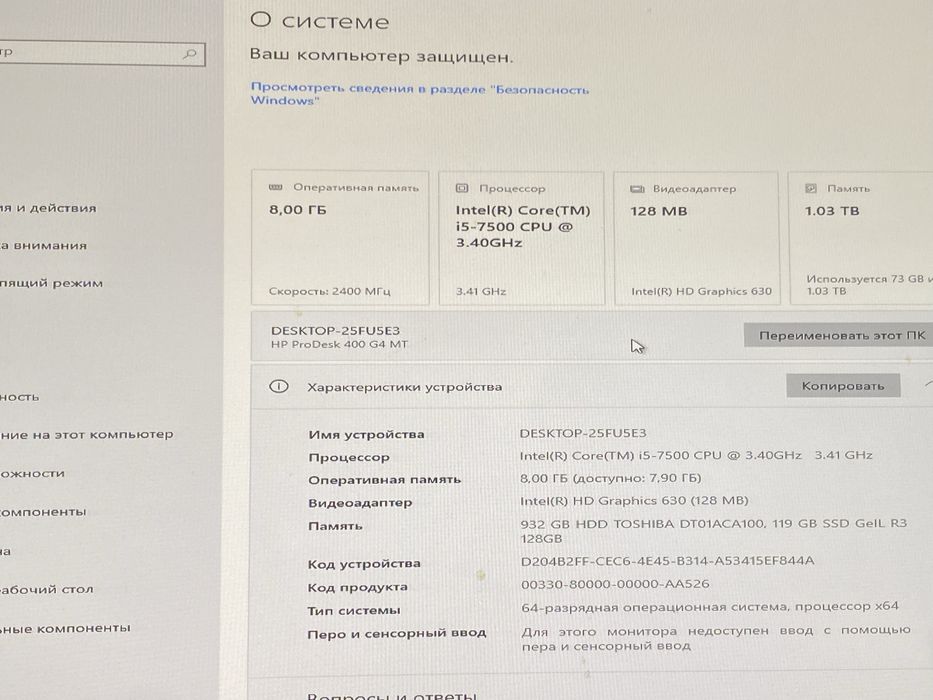Click device ID 'D204B2FF-CEC6-4E45-B314-A53415EF844A'
The width and height of the screenshot is (933, 700).
tap(668, 561)
